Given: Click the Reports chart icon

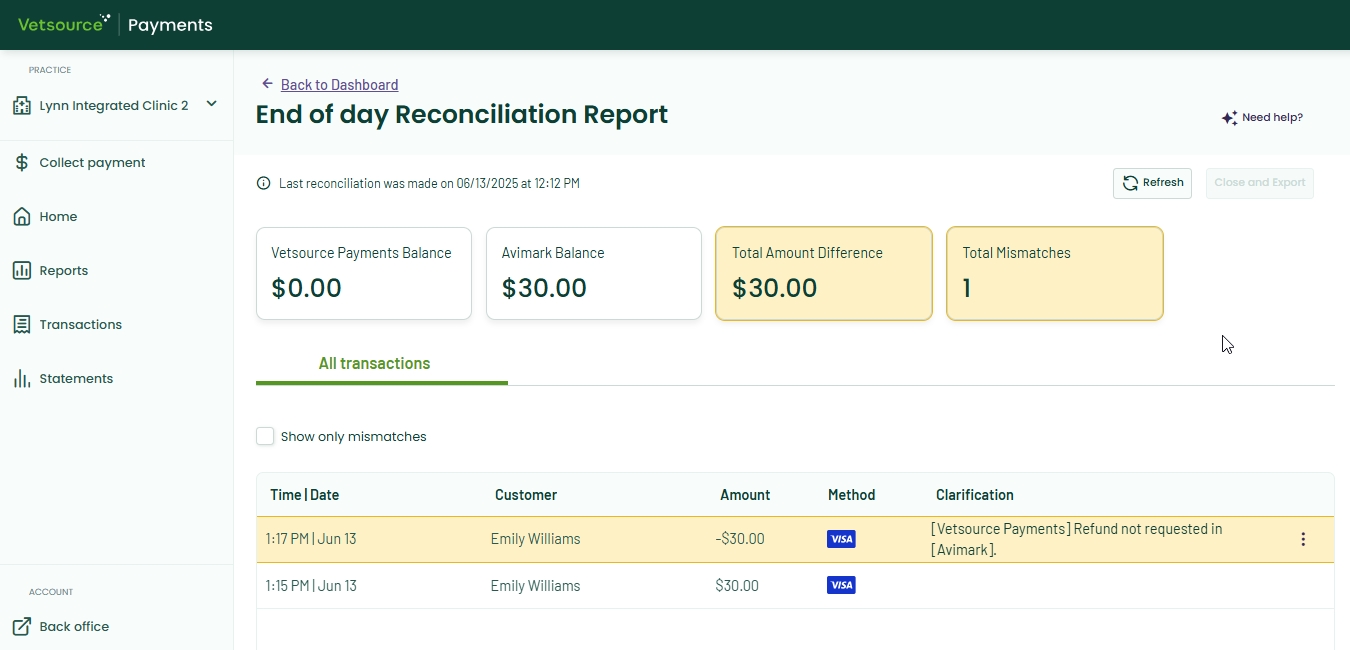Looking at the screenshot, I should pyautogui.click(x=21, y=271).
